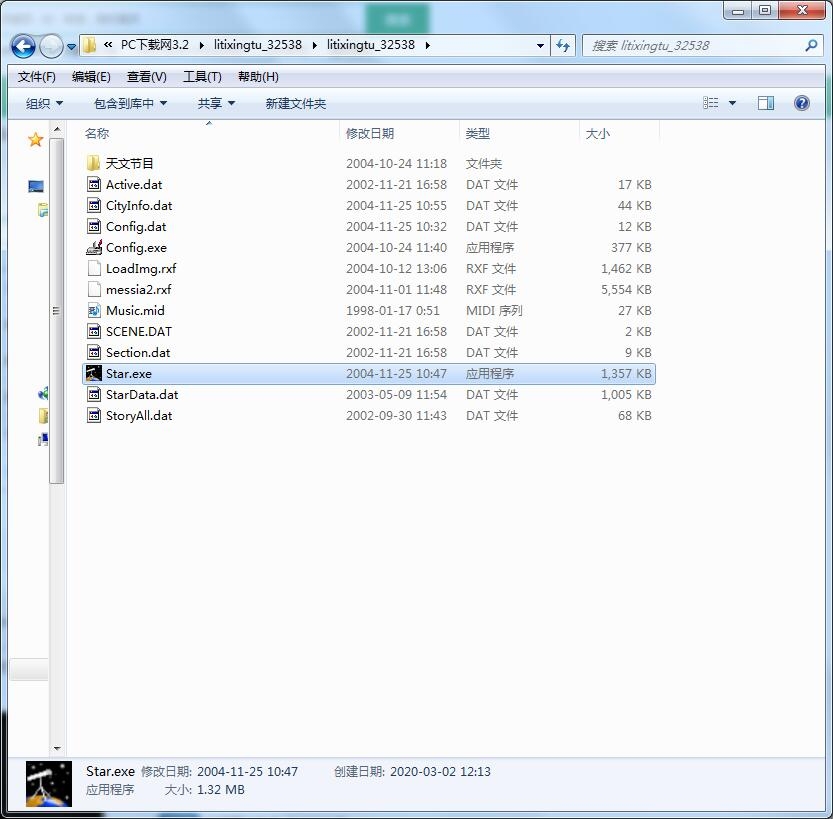The height and width of the screenshot is (819, 833).
Task: Click the blue help question mark icon
Action: (x=802, y=103)
